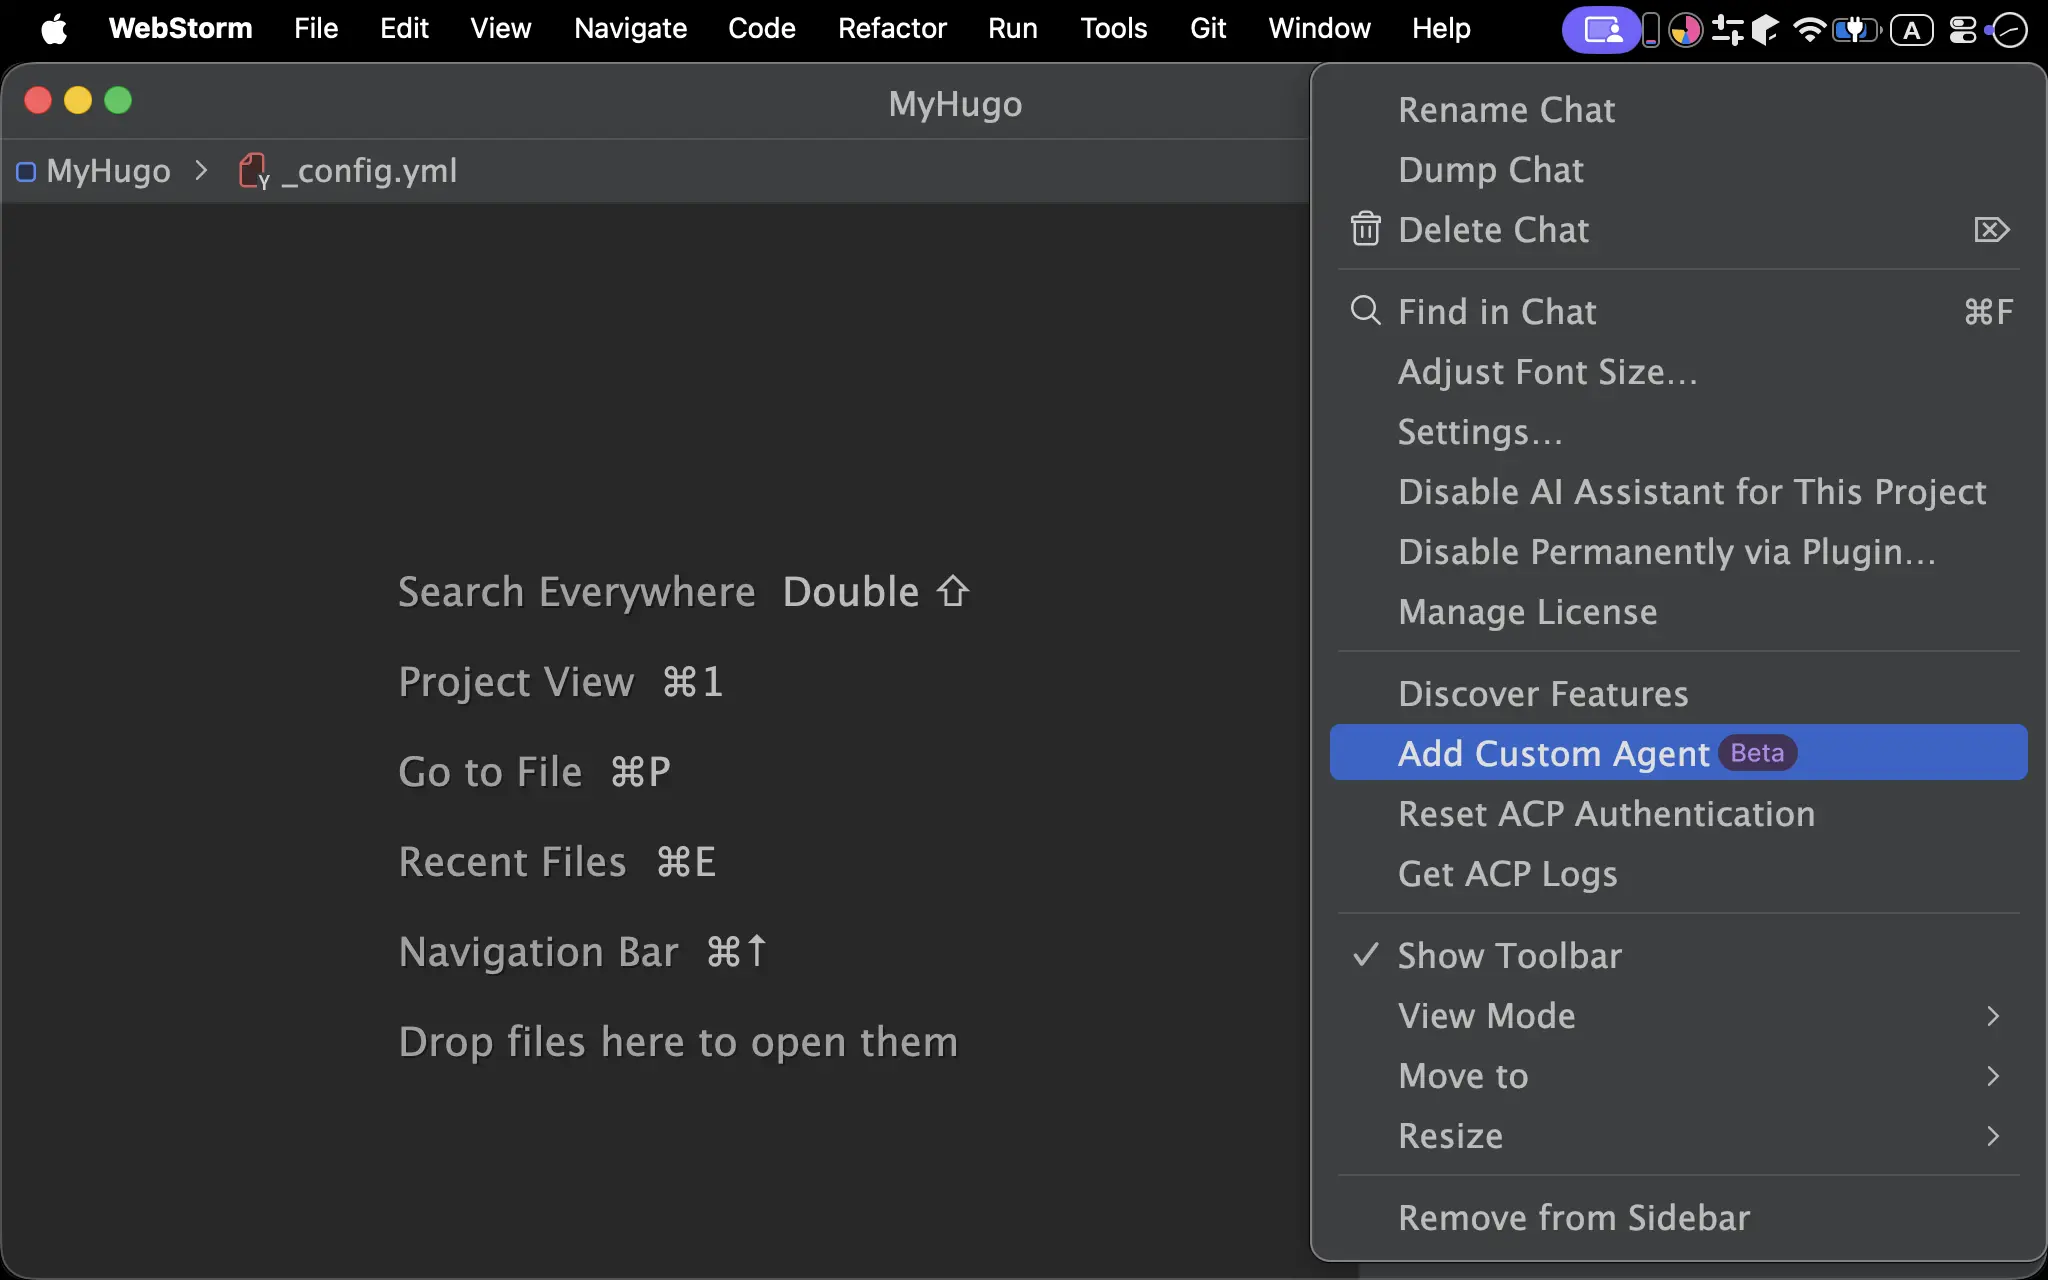Open the screen sharing status icon in menu bar
The image size is (2048, 1280).
(x=1601, y=30)
